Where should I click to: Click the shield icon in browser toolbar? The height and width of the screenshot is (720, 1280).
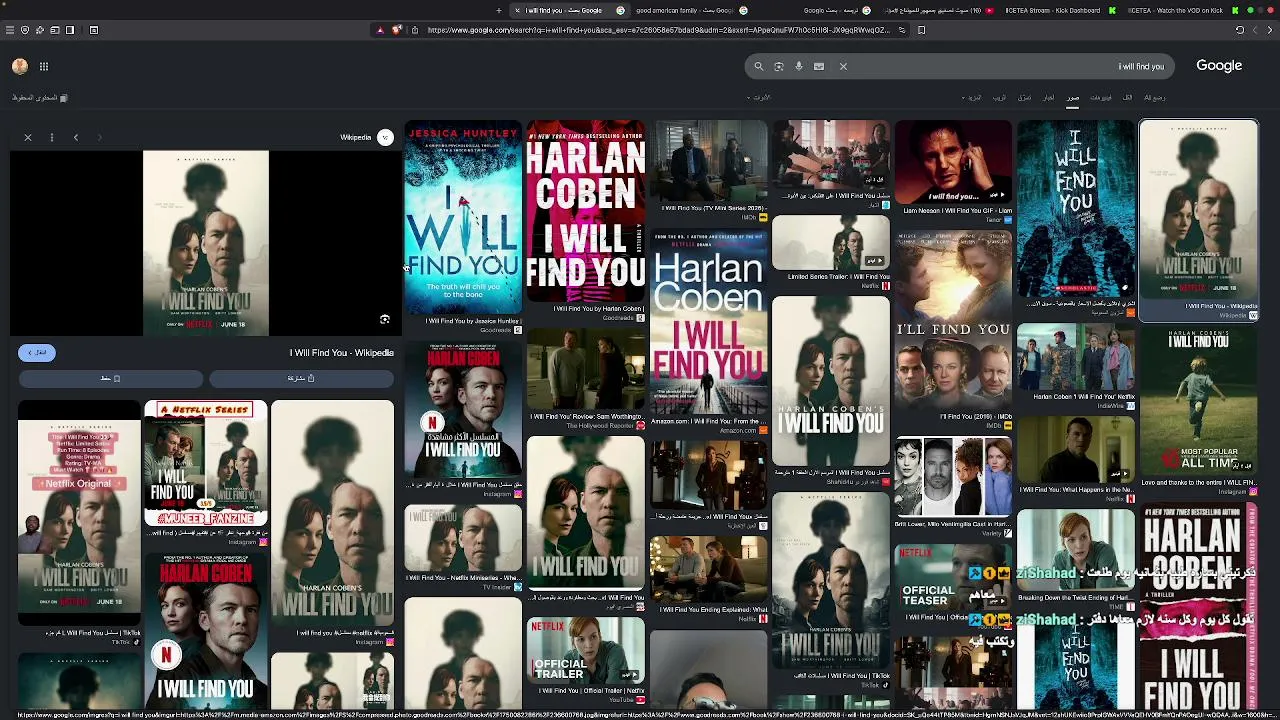pyautogui.click(x=25, y=30)
